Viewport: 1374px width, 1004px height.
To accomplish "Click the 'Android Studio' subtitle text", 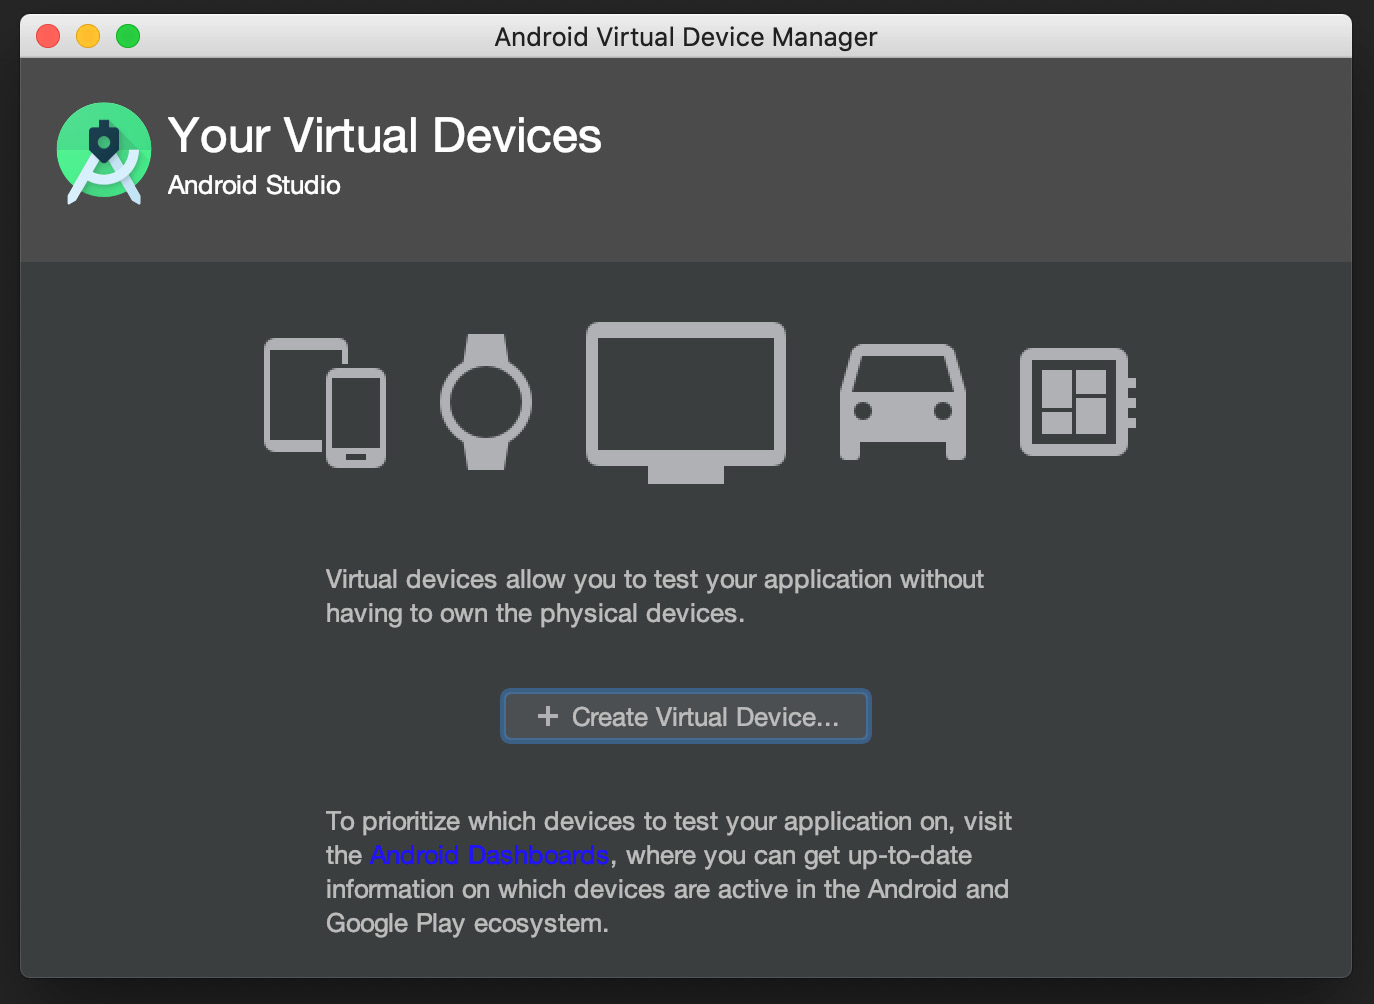I will (254, 185).
